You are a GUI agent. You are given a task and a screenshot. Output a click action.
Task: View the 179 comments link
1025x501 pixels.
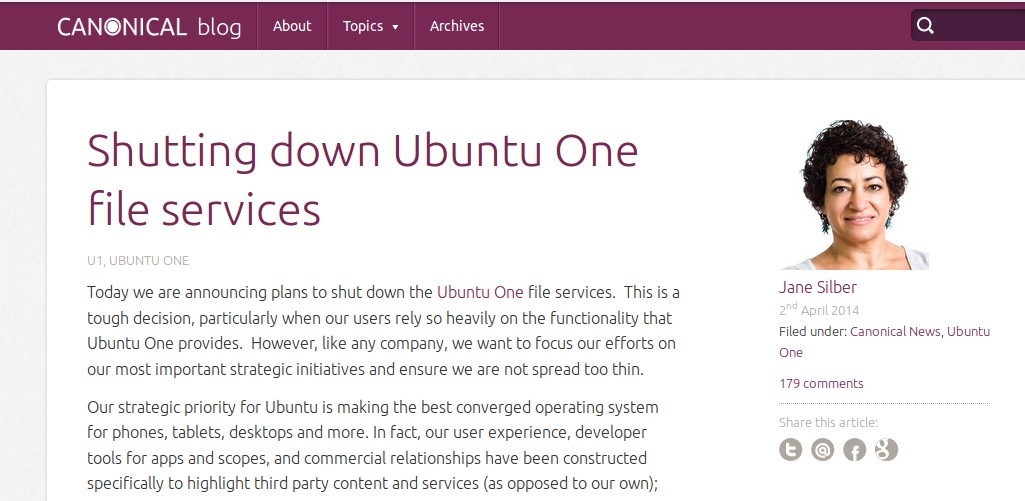pyautogui.click(x=821, y=383)
